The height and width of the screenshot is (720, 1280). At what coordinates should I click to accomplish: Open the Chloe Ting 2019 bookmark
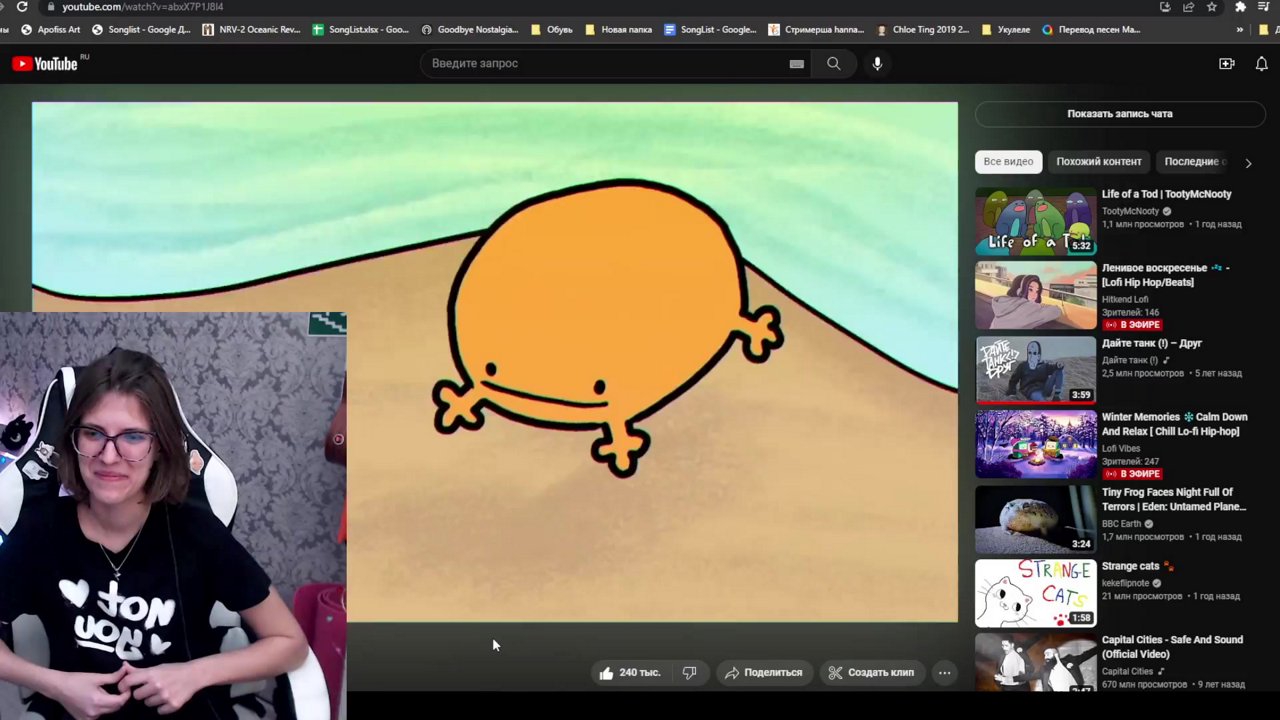[x=922, y=29]
